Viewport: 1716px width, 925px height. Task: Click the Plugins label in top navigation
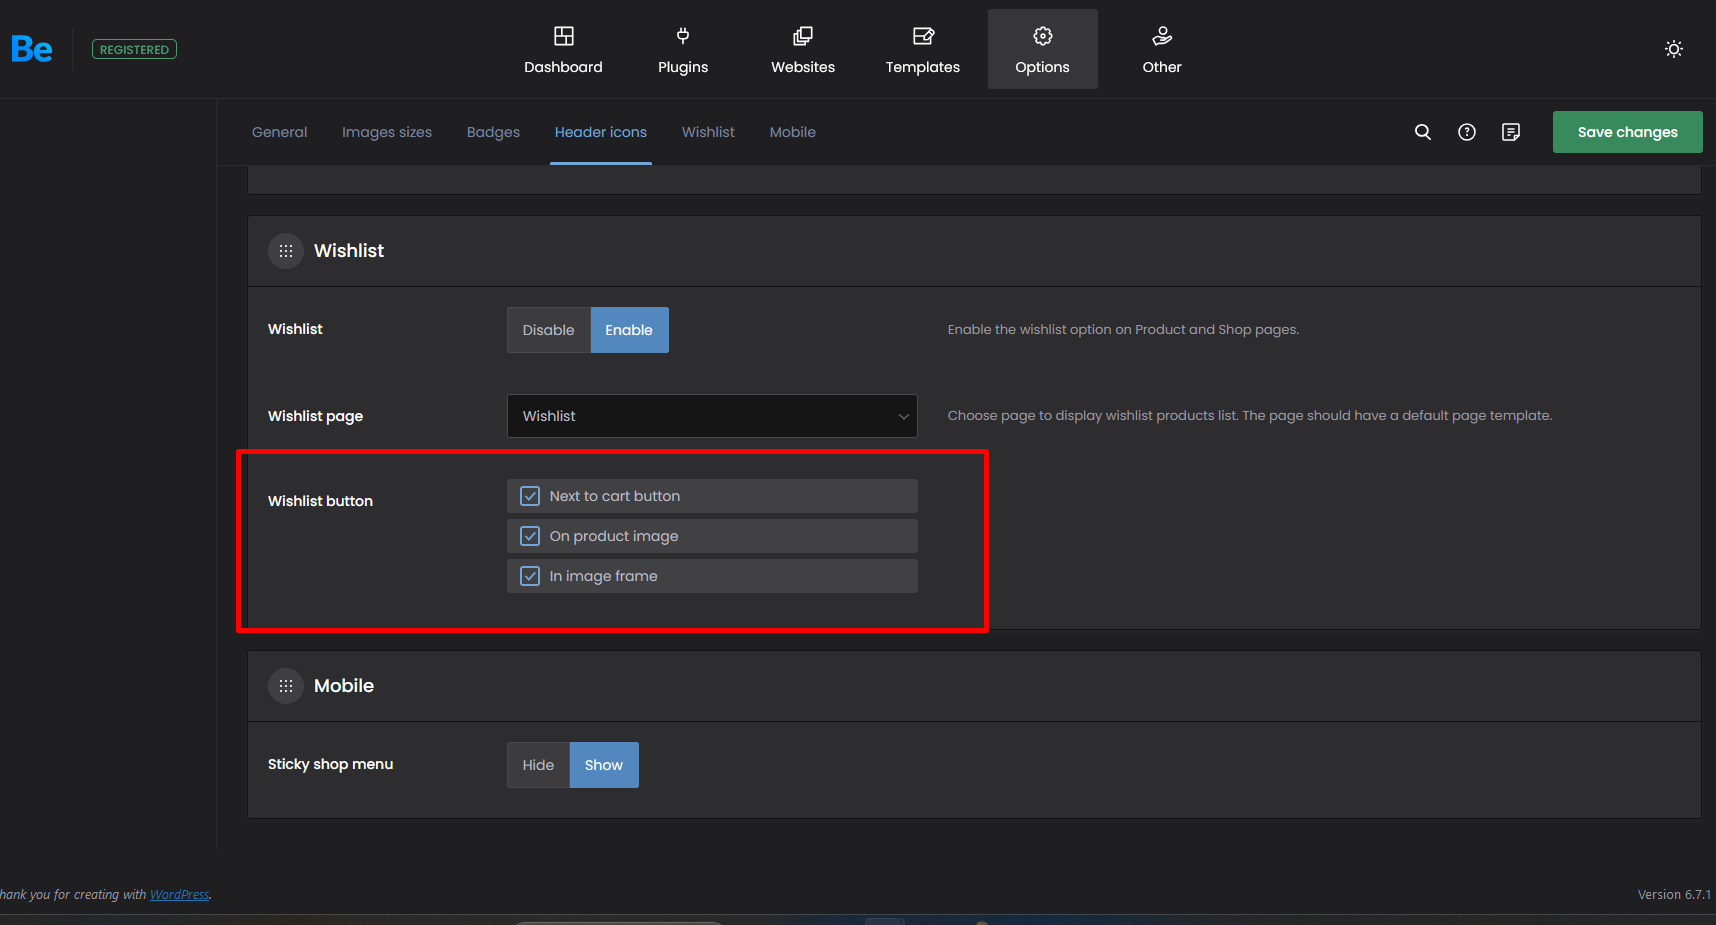(x=683, y=67)
